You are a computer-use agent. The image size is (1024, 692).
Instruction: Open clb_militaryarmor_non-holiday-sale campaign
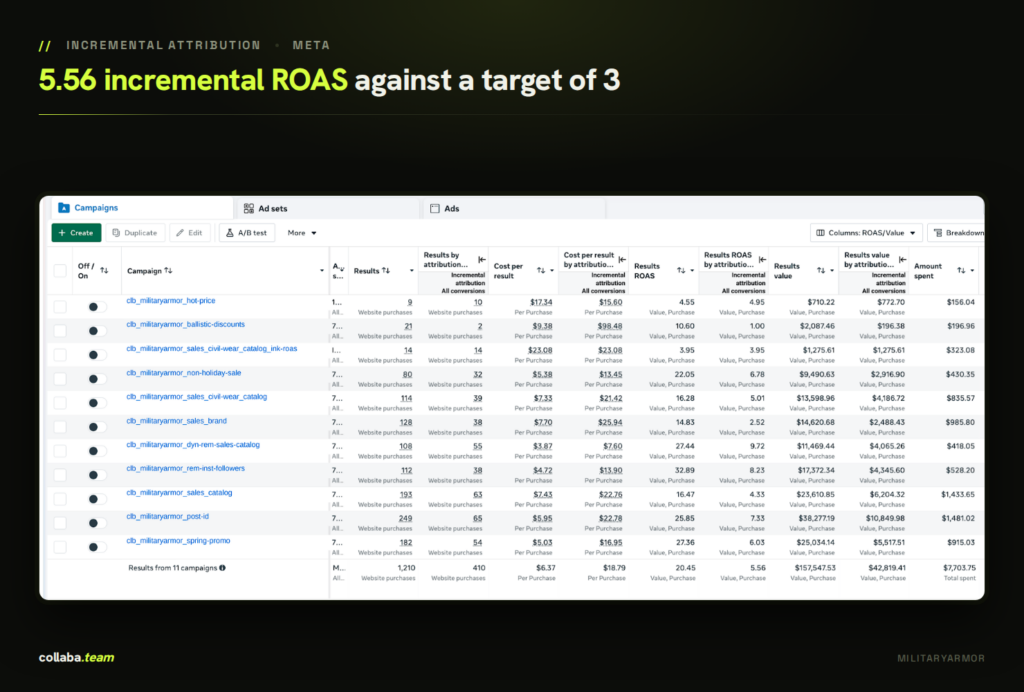tap(184, 373)
